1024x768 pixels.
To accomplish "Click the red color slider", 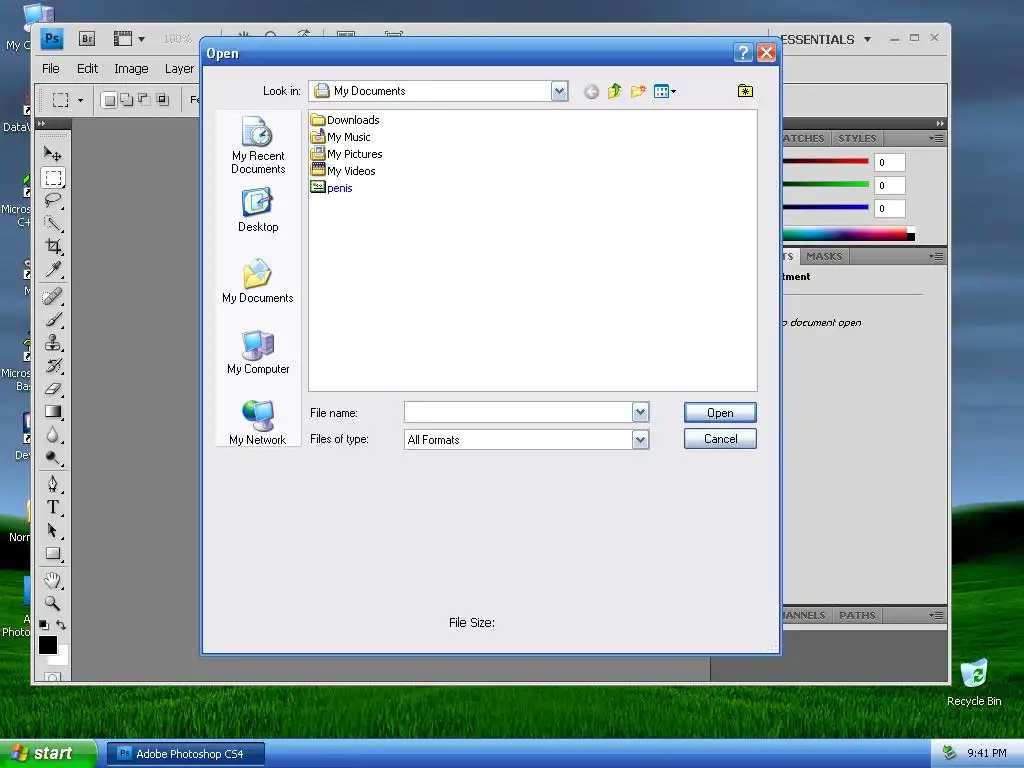I will click(x=825, y=161).
